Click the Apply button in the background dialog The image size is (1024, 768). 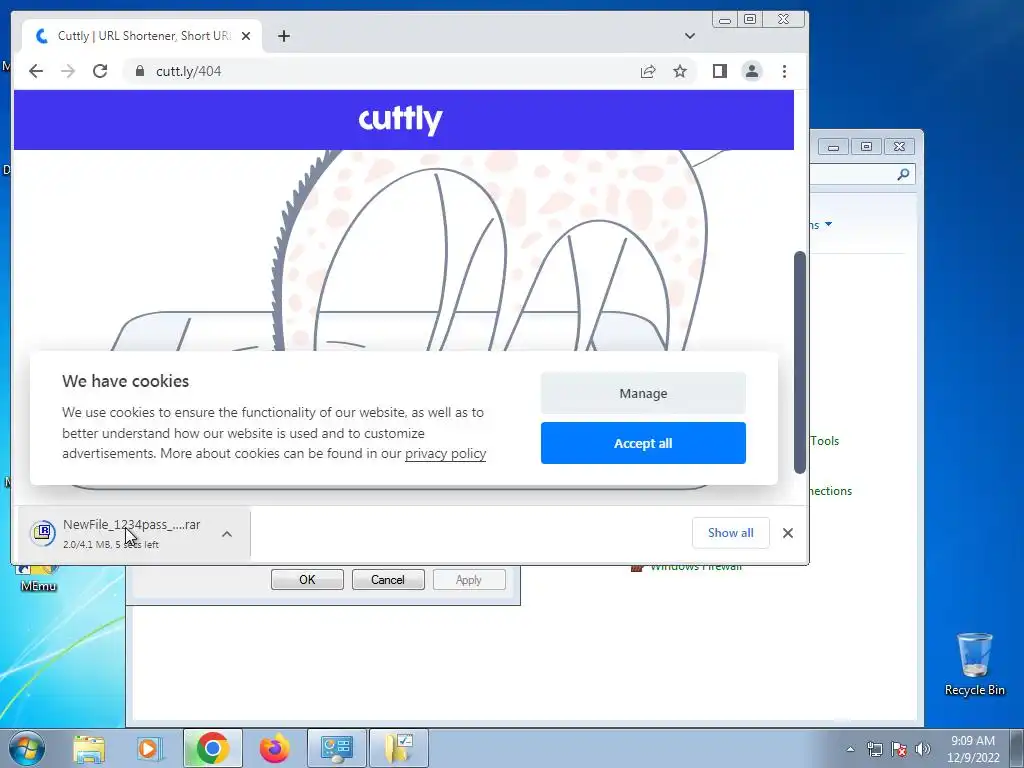click(469, 580)
